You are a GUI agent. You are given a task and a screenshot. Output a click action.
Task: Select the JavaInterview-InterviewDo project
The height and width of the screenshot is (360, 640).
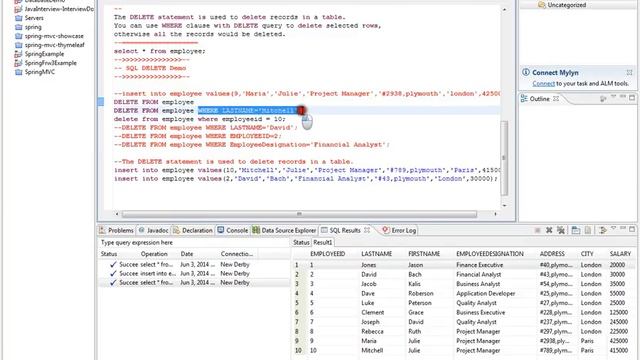click(x=54, y=9)
